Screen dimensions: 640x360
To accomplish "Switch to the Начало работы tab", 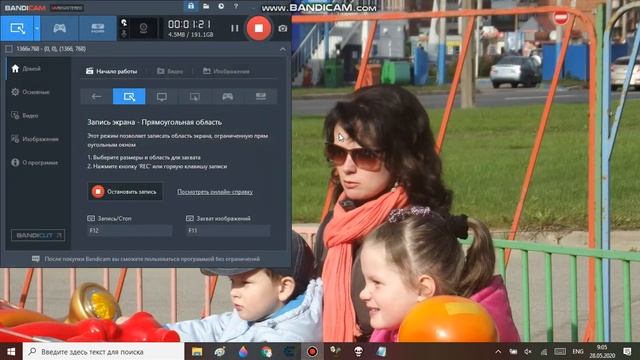I will [111, 71].
